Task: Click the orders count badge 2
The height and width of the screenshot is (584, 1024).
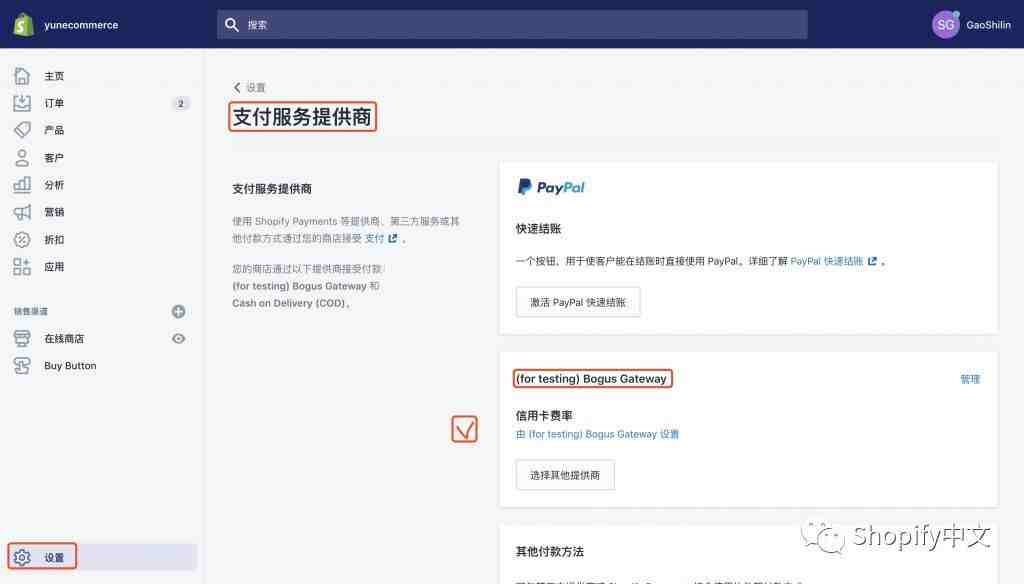Action: 181,103
